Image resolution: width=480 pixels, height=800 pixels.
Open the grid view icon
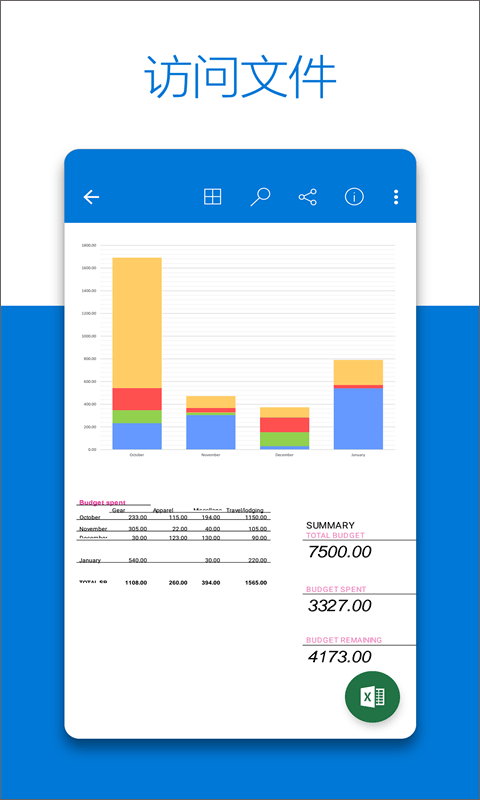click(213, 197)
